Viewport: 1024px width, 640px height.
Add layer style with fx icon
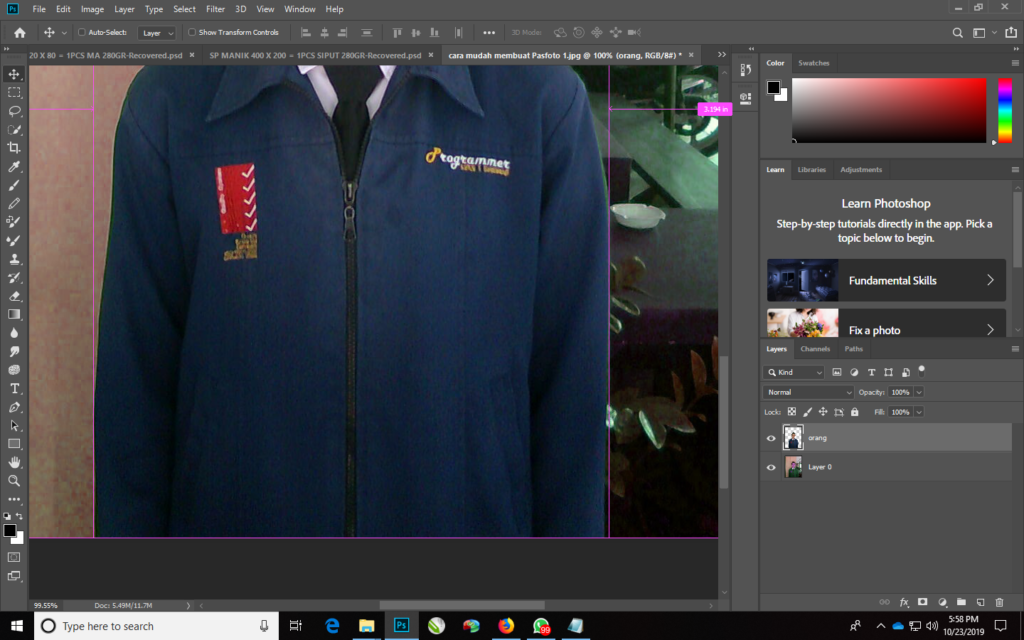coord(904,602)
